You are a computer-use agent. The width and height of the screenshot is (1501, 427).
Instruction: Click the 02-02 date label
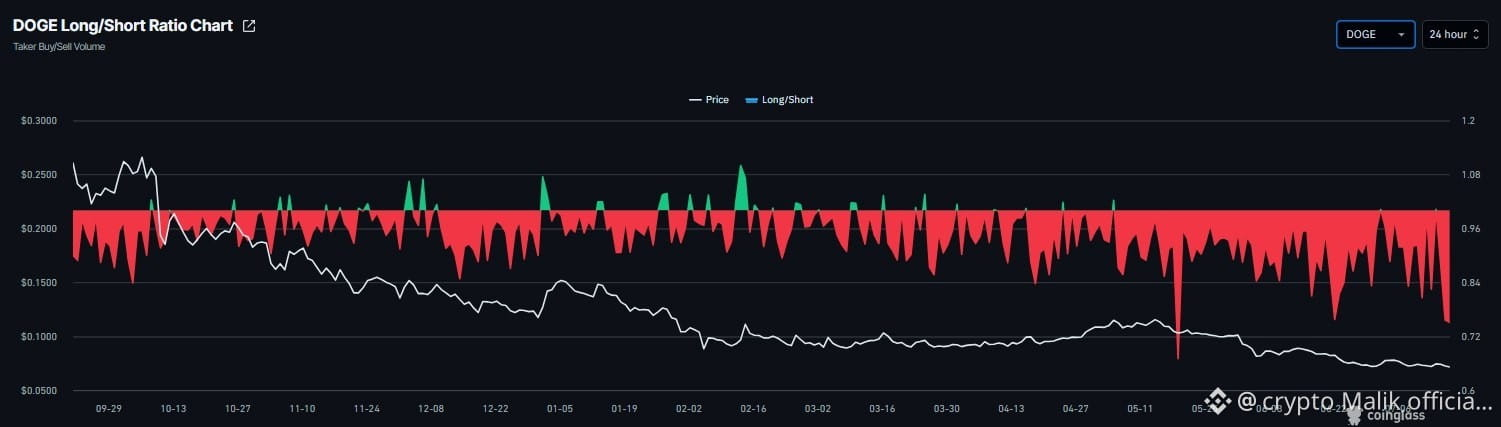coord(689,409)
